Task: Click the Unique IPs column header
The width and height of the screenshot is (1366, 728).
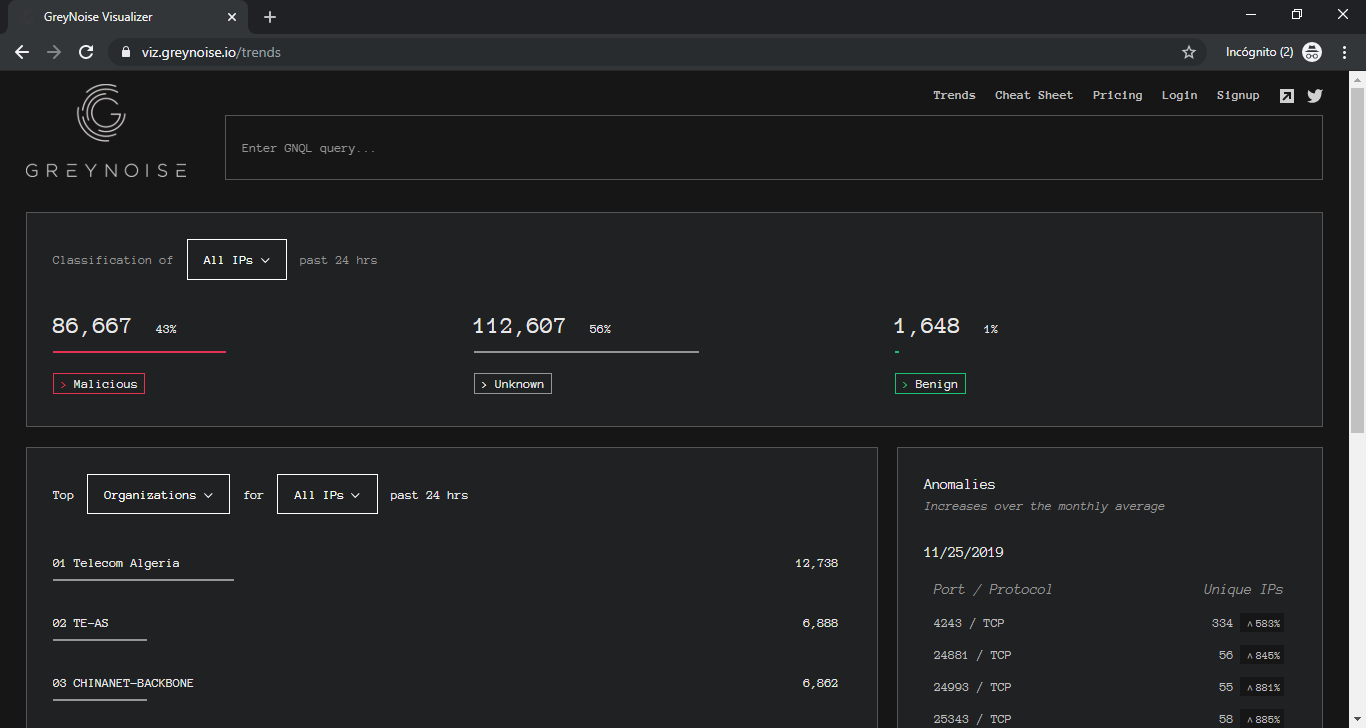Action: [x=1243, y=590]
